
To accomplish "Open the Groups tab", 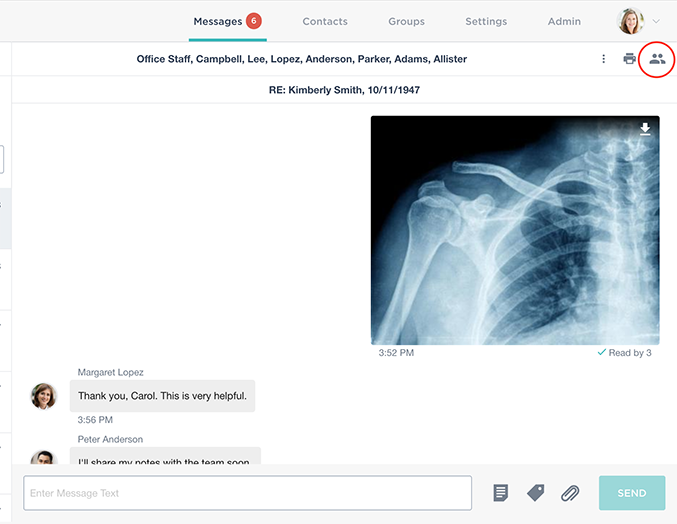I will pyautogui.click(x=406, y=22).
